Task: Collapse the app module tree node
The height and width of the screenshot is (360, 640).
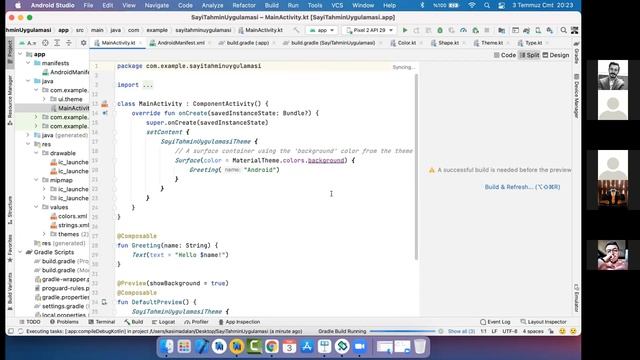Action: pos(20,54)
